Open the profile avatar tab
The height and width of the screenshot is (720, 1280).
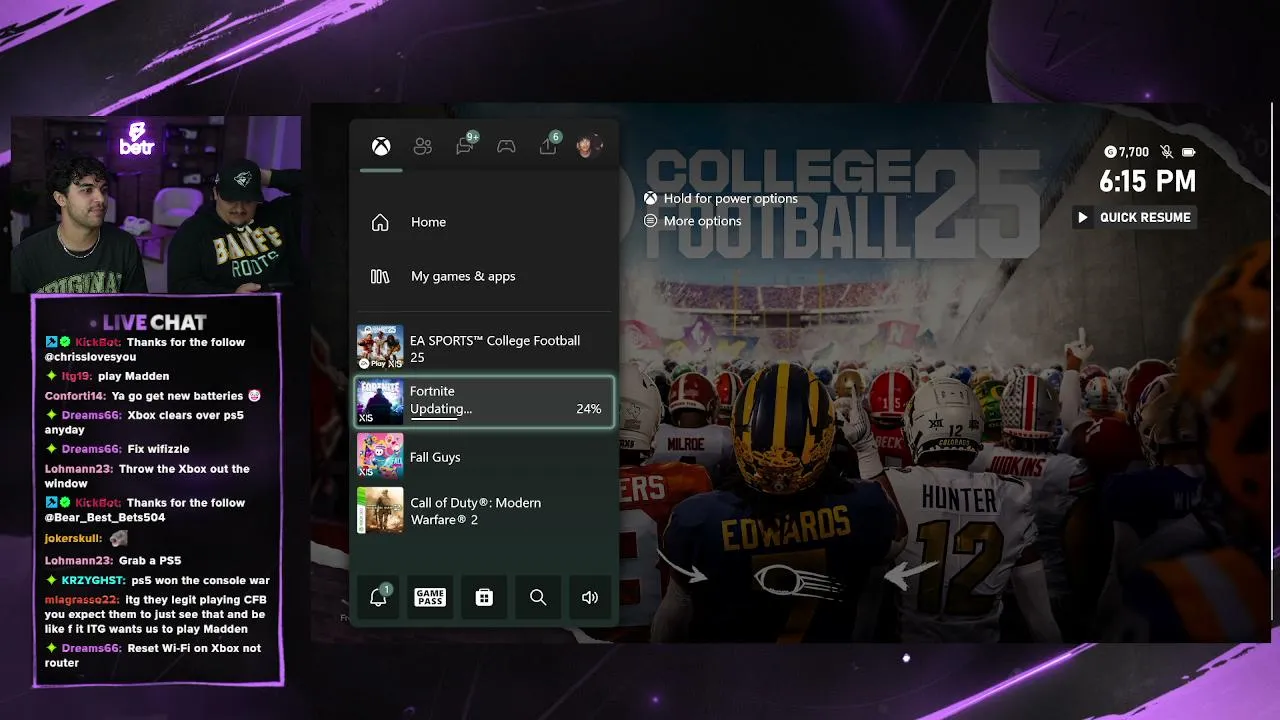click(x=589, y=147)
